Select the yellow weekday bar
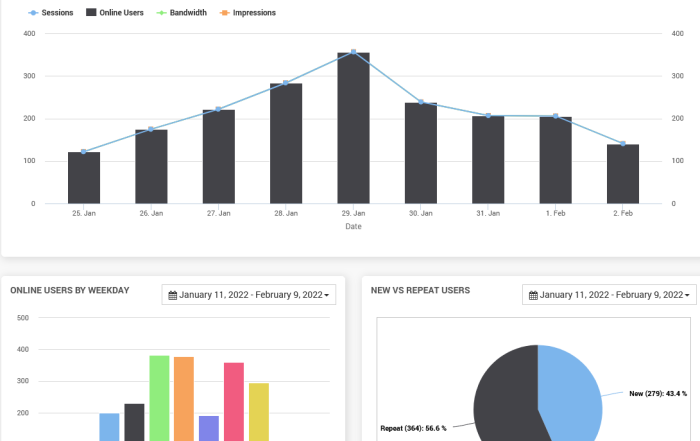Screen dimensions: 700x441 click(x=259, y=412)
